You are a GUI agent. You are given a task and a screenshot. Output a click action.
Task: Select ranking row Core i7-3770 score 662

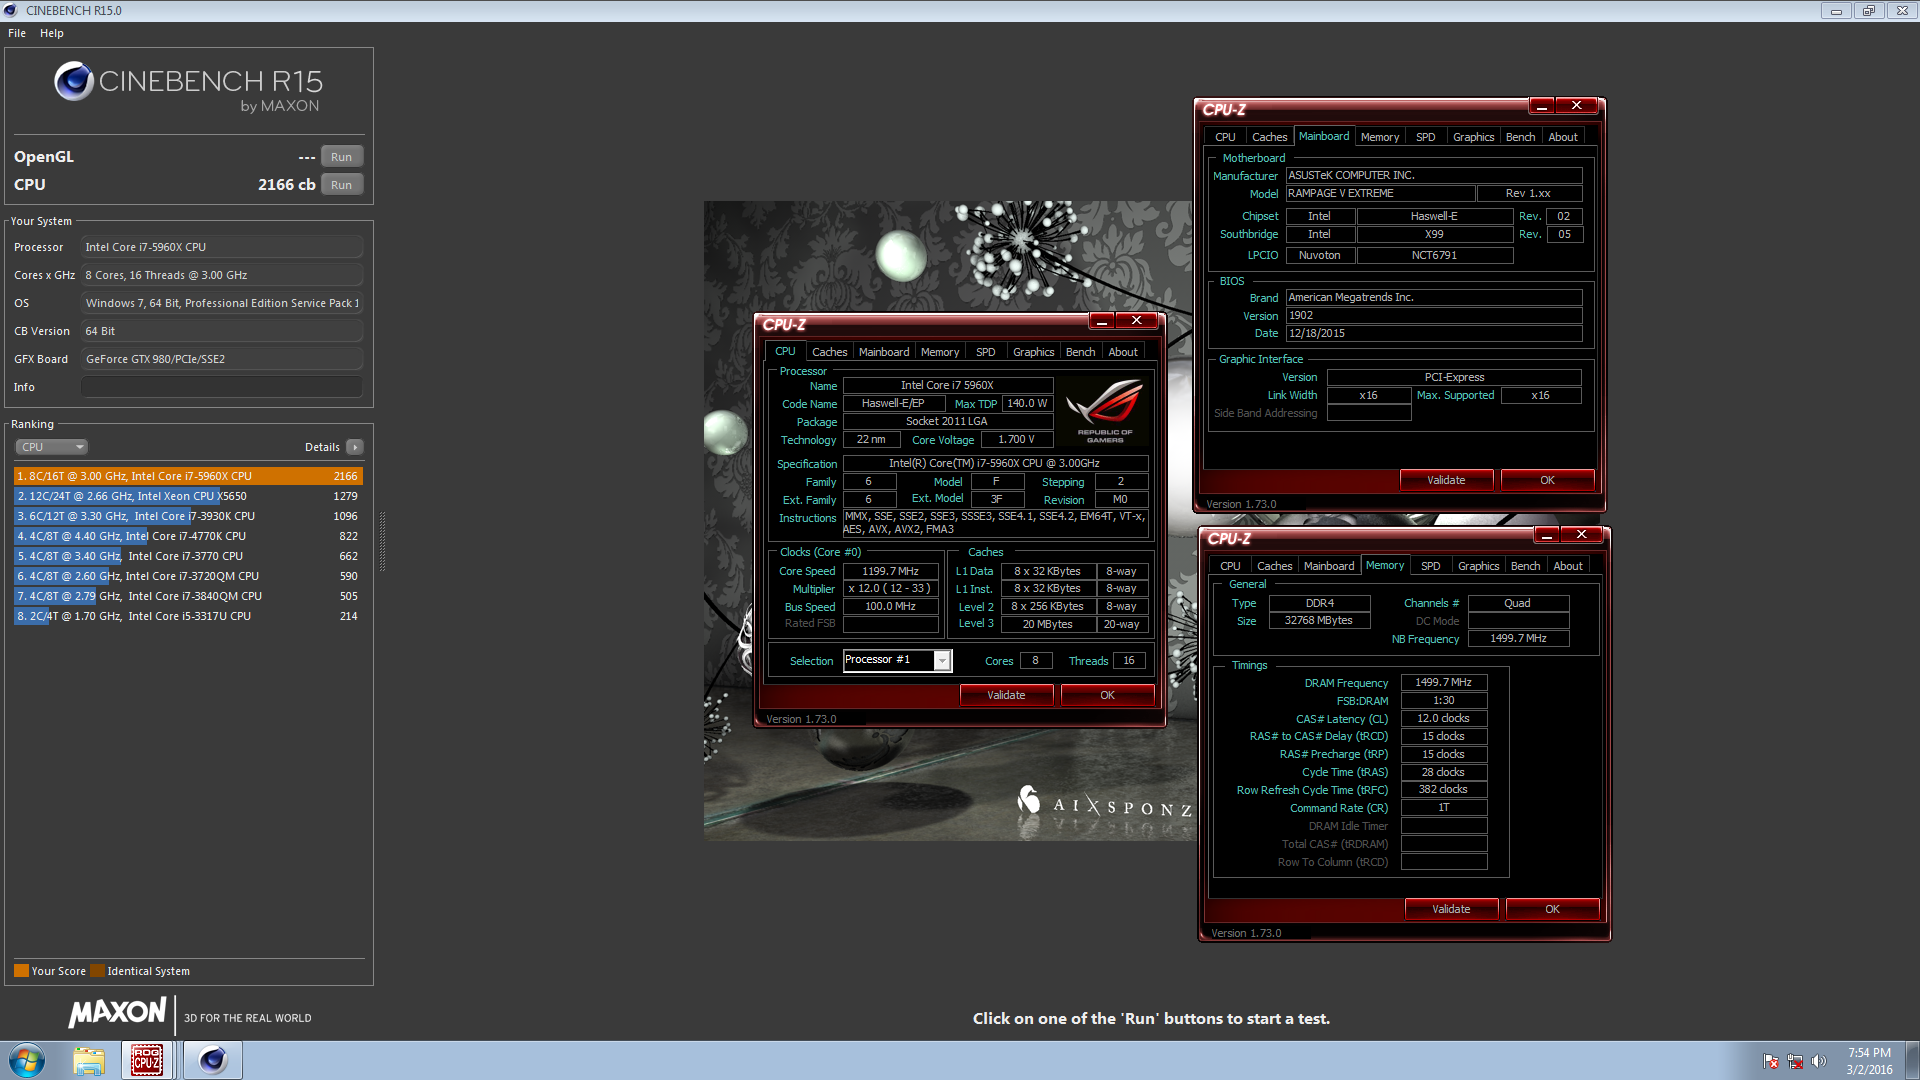(188, 556)
